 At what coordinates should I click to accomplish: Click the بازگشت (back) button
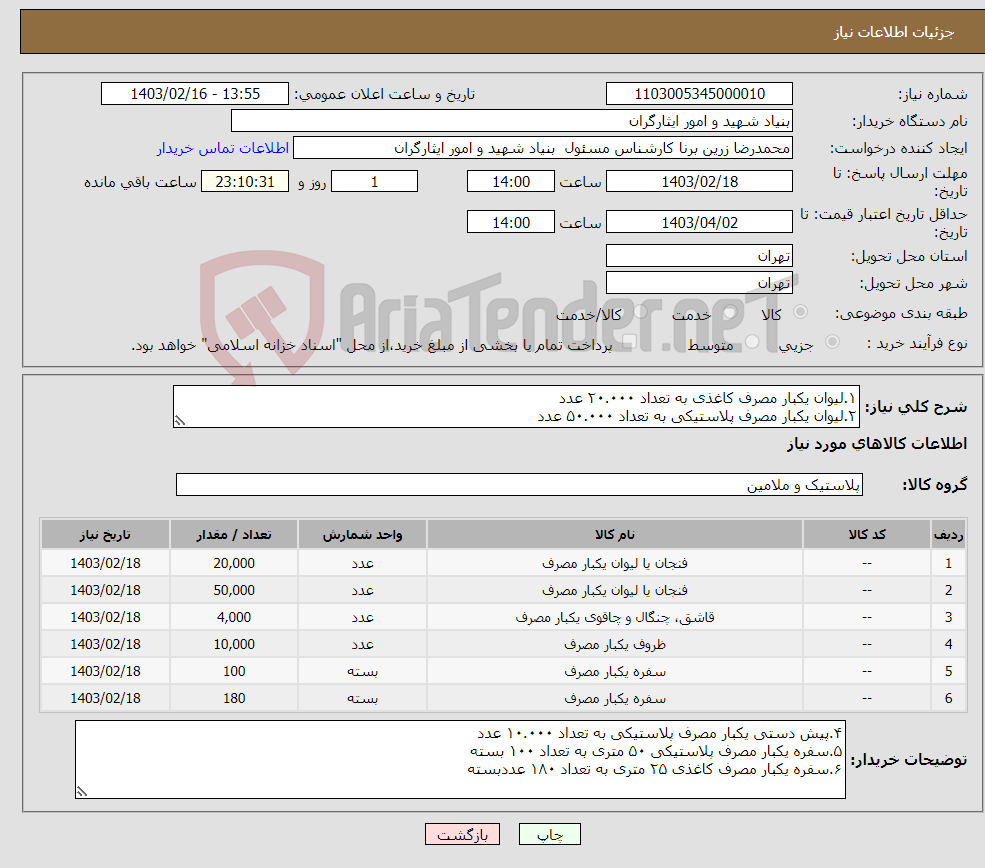pos(462,834)
